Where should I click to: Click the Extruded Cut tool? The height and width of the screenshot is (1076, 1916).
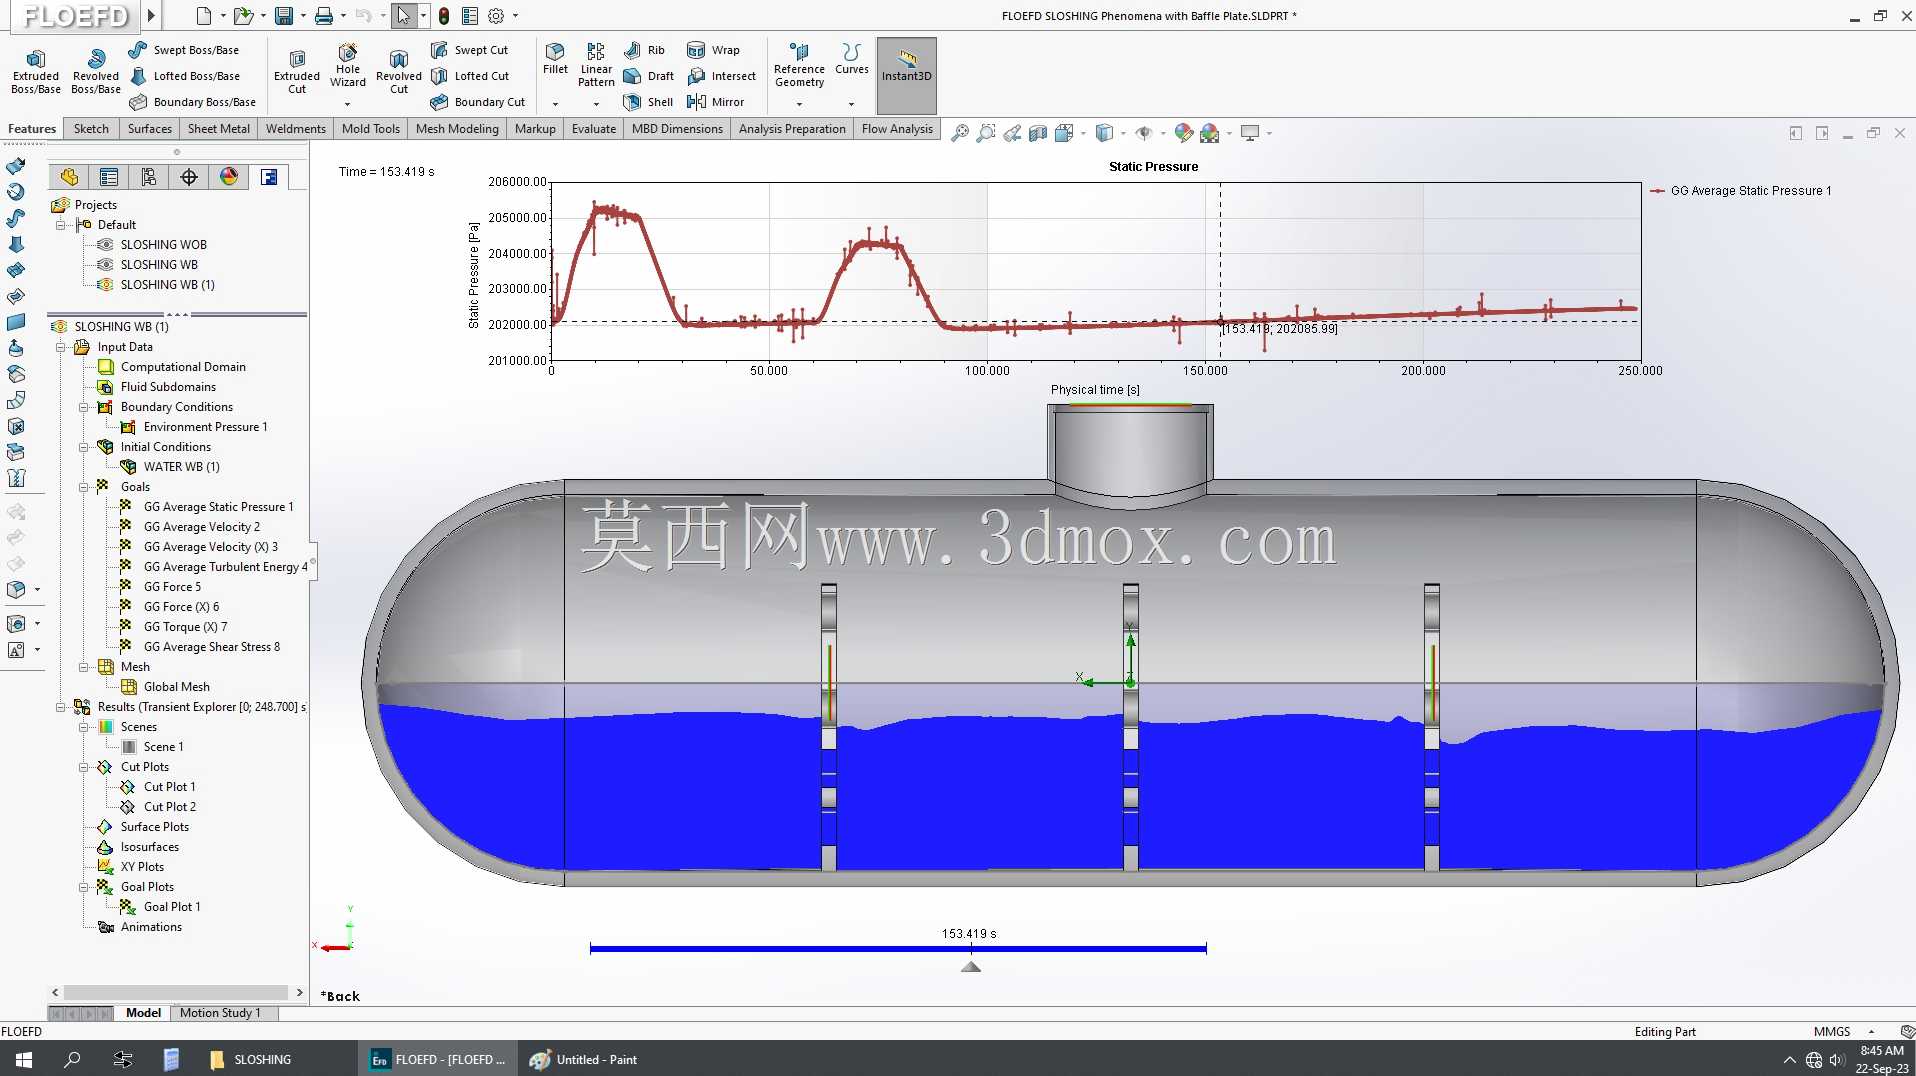point(297,71)
